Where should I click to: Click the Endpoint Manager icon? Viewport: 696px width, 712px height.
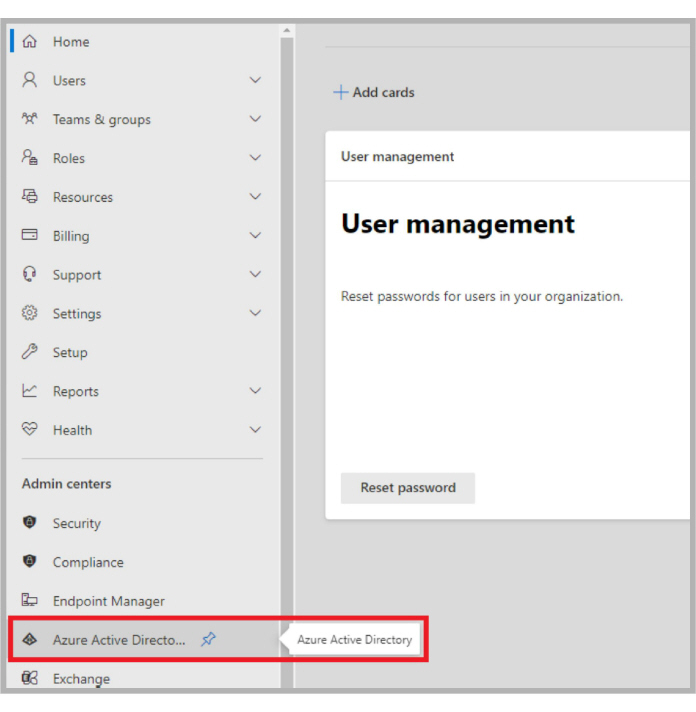pos(30,600)
